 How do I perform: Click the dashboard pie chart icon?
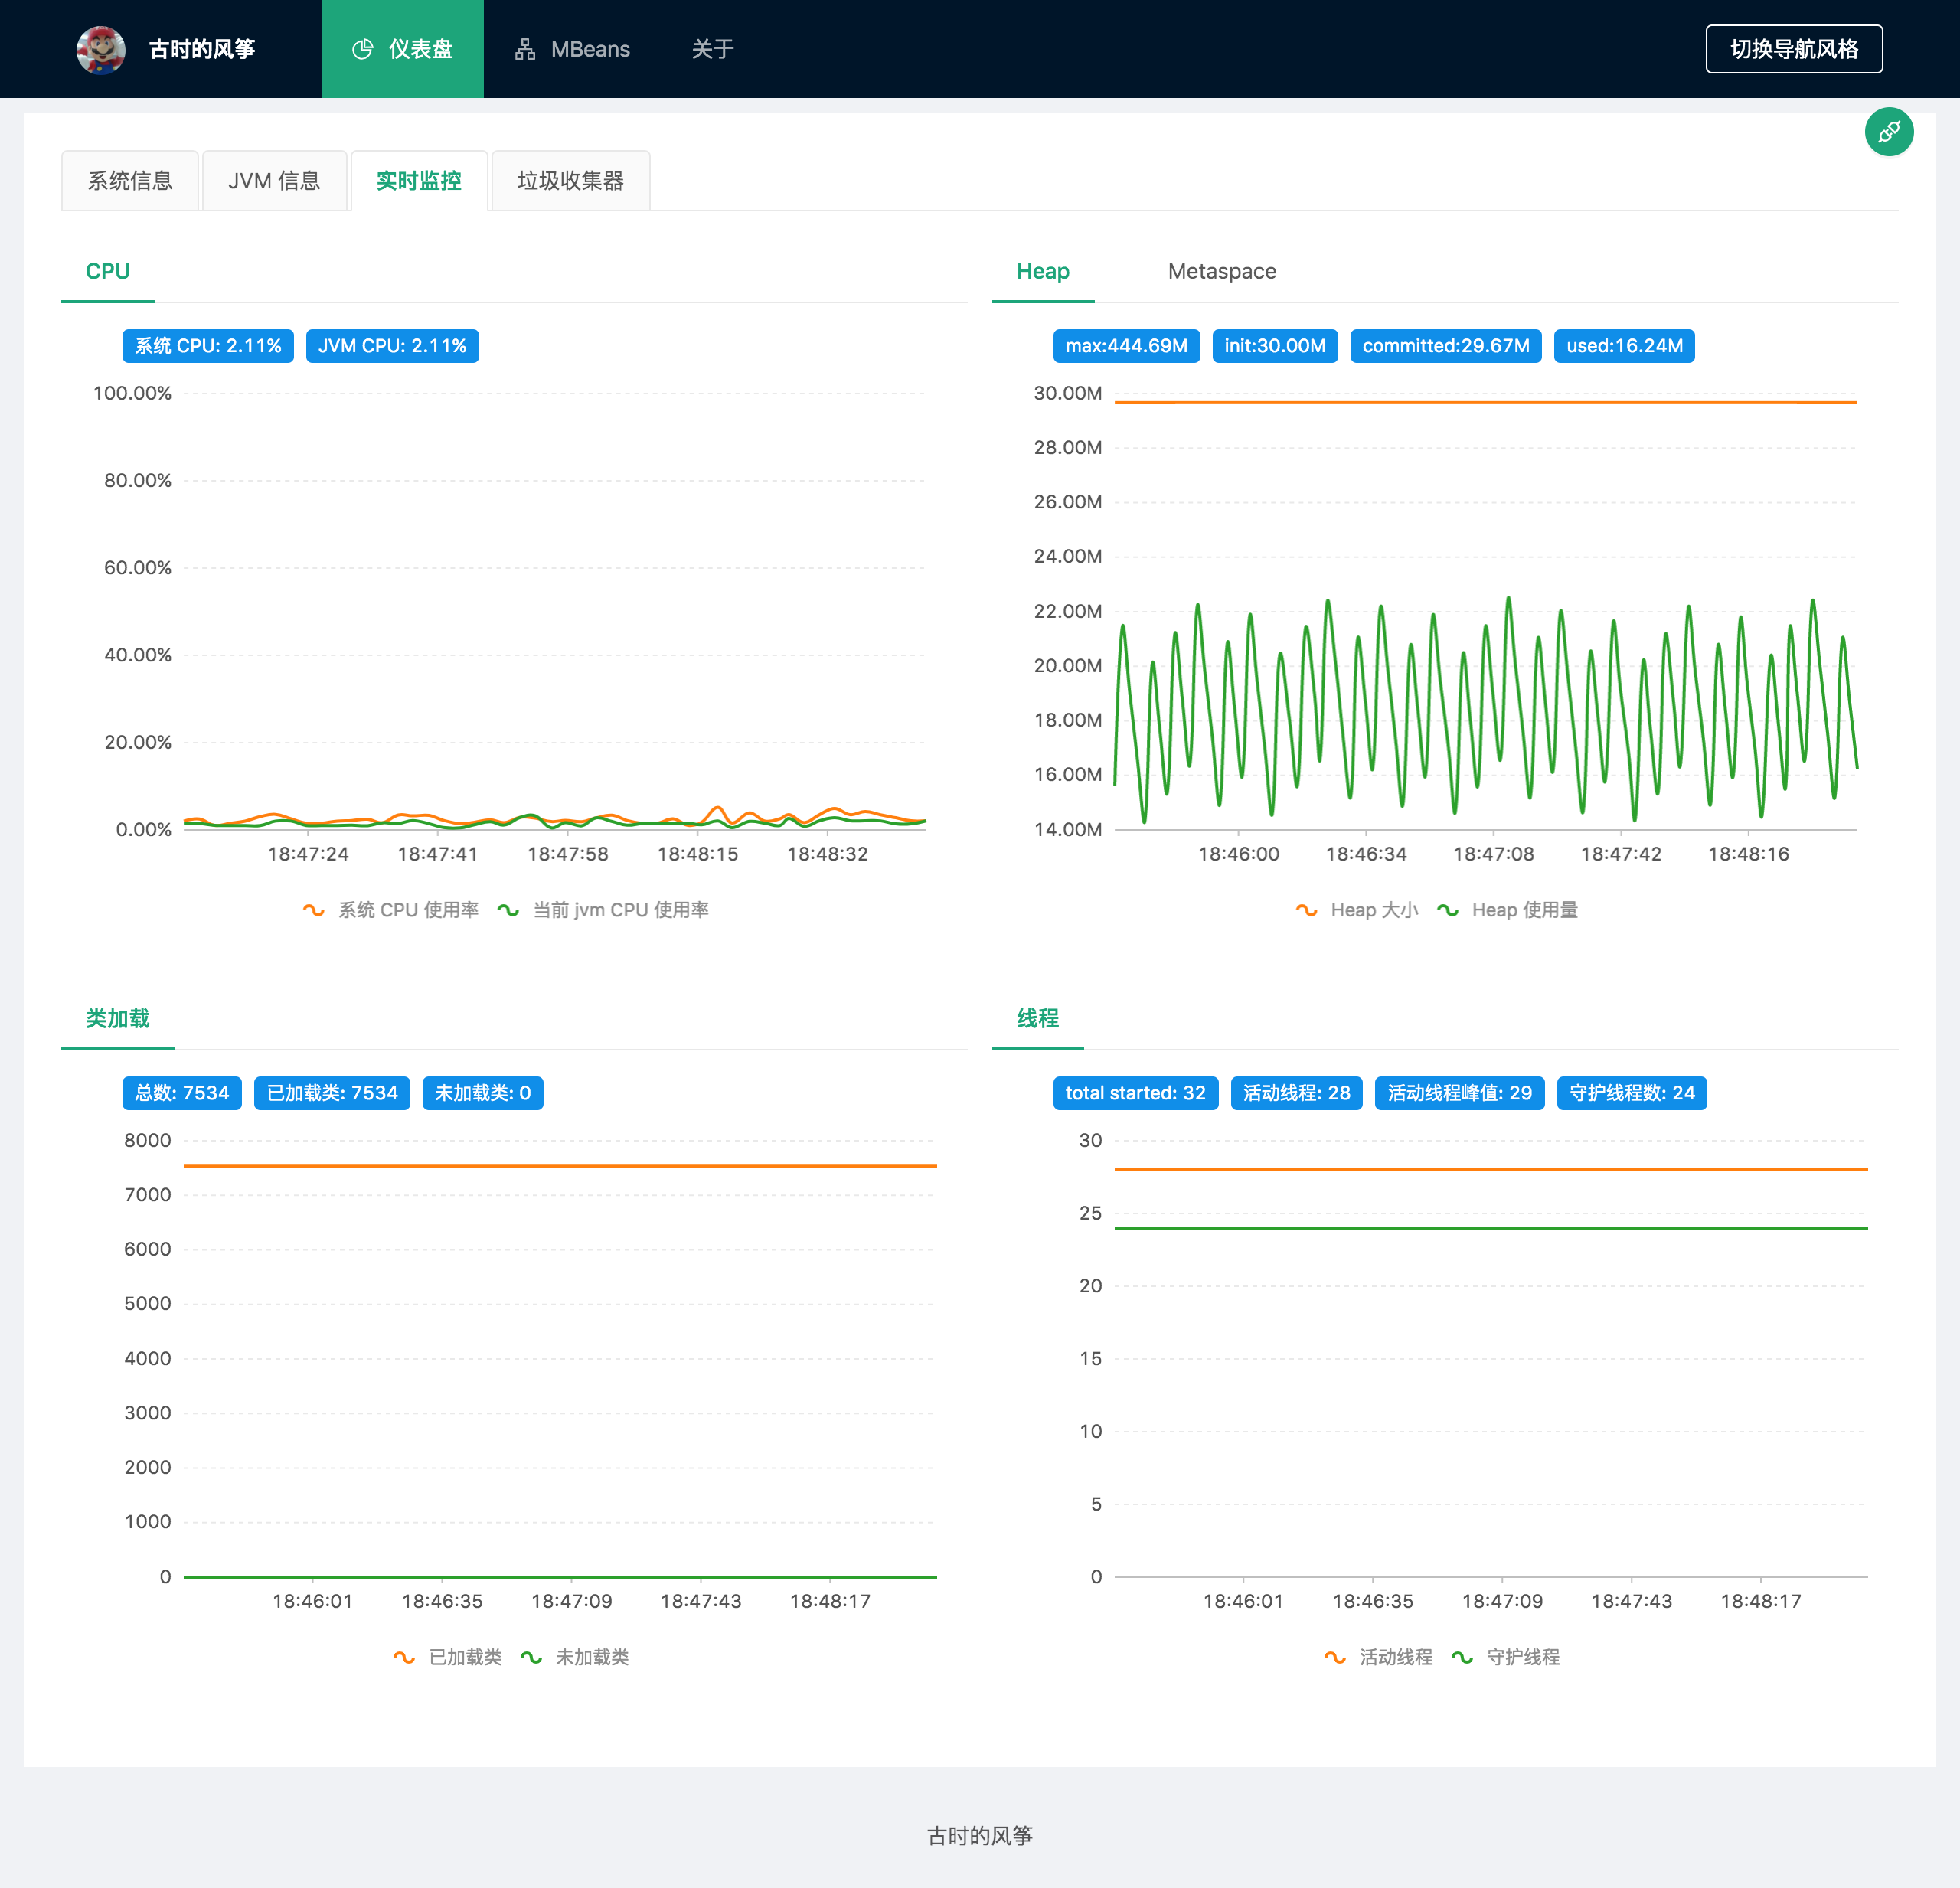(362, 49)
